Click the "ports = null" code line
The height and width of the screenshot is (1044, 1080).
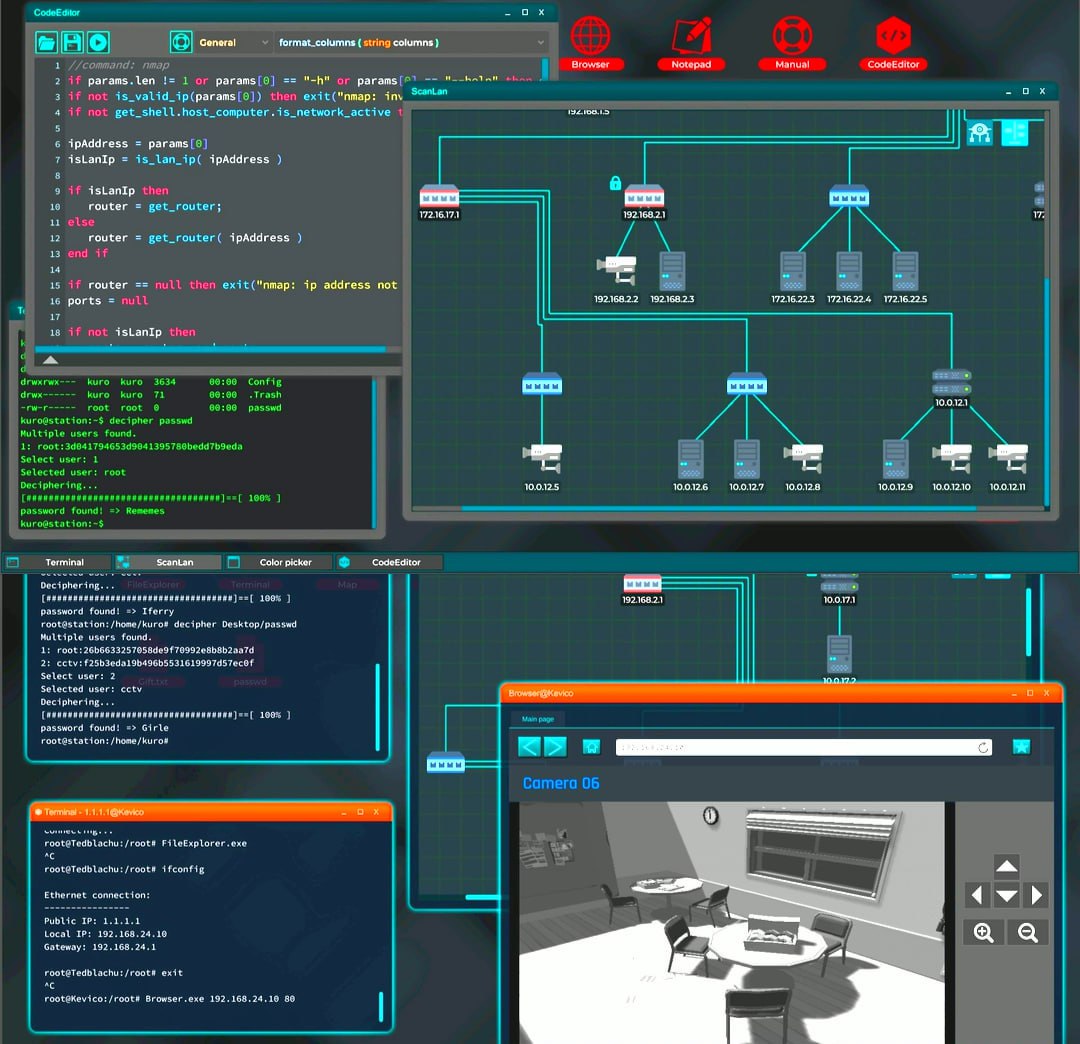tap(107, 301)
